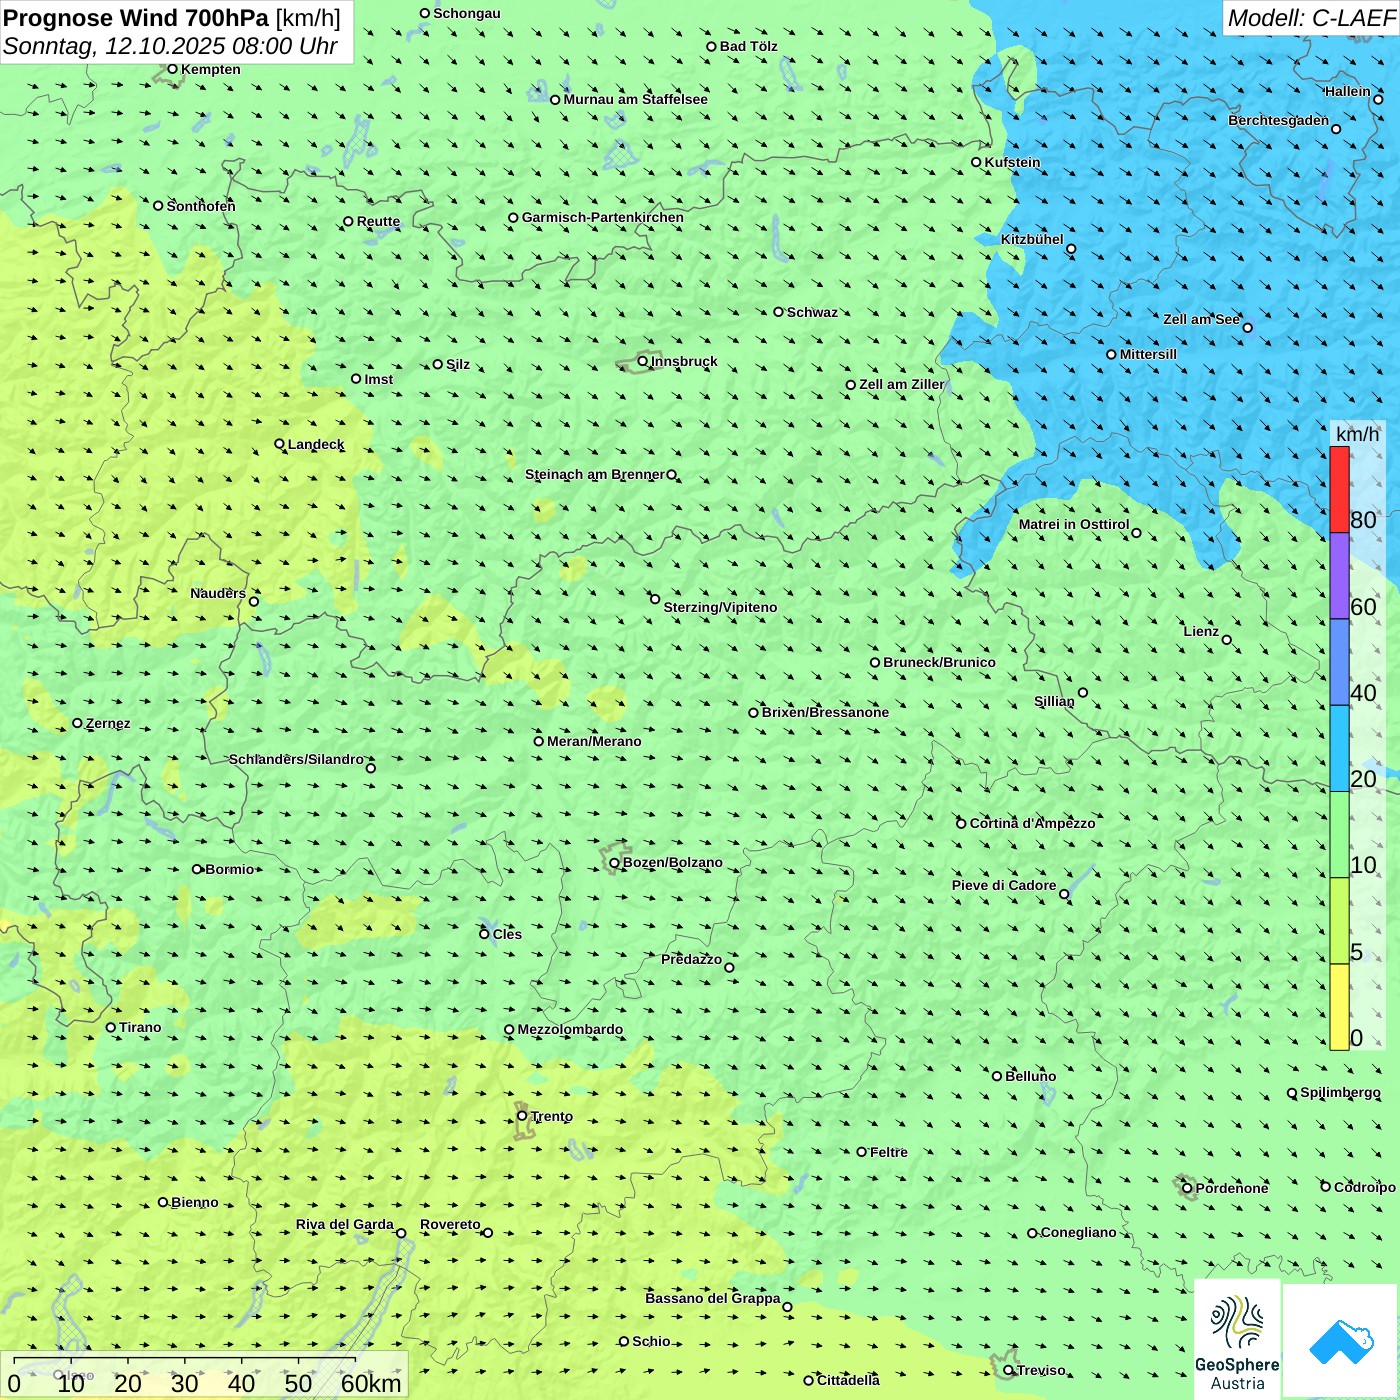
Task: Click the 'Conegliano' label
Action: click(x=1078, y=1232)
